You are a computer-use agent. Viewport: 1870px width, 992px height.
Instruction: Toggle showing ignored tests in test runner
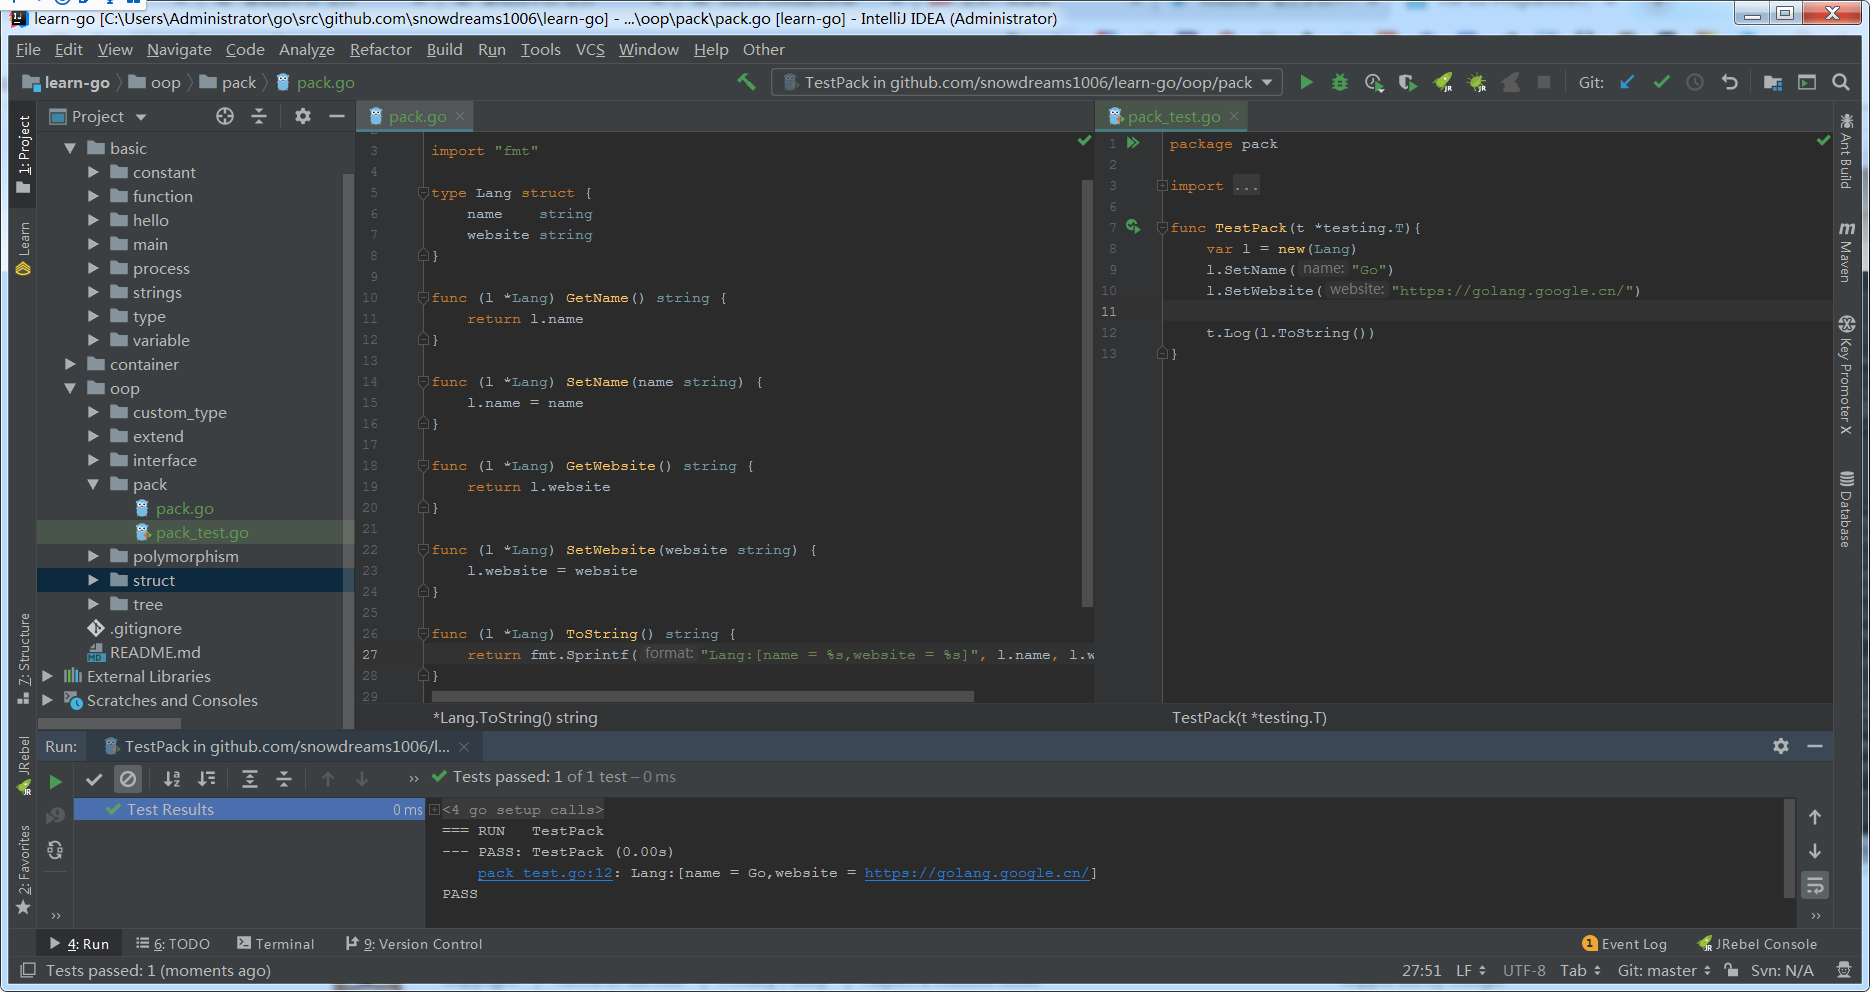(x=127, y=779)
